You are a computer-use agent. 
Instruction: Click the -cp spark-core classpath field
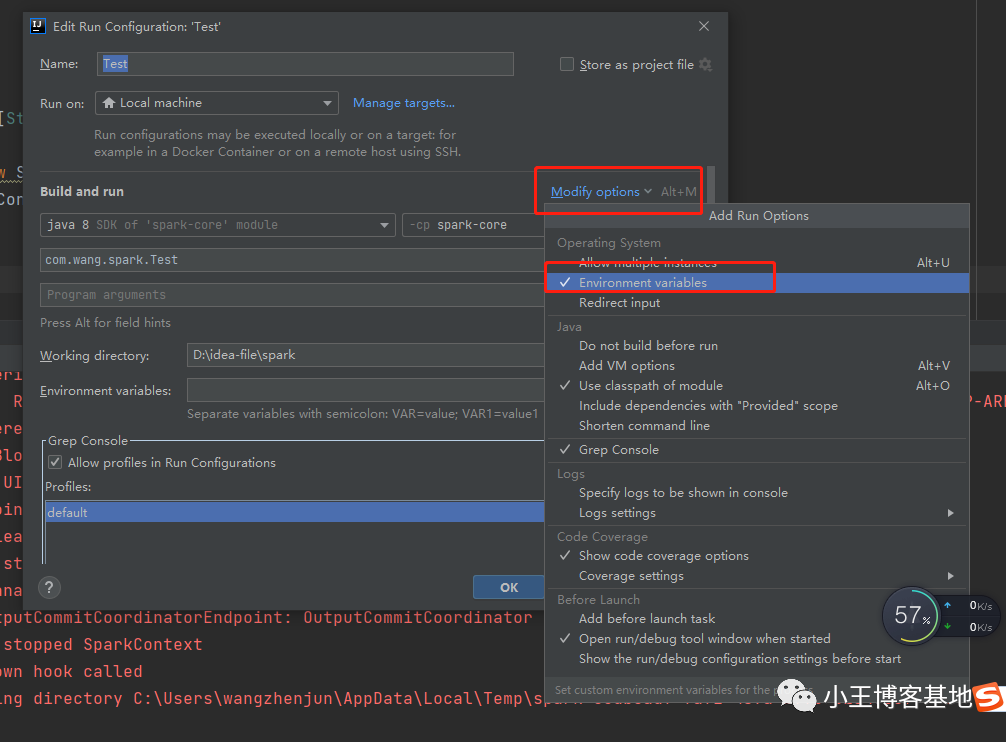[473, 225]
